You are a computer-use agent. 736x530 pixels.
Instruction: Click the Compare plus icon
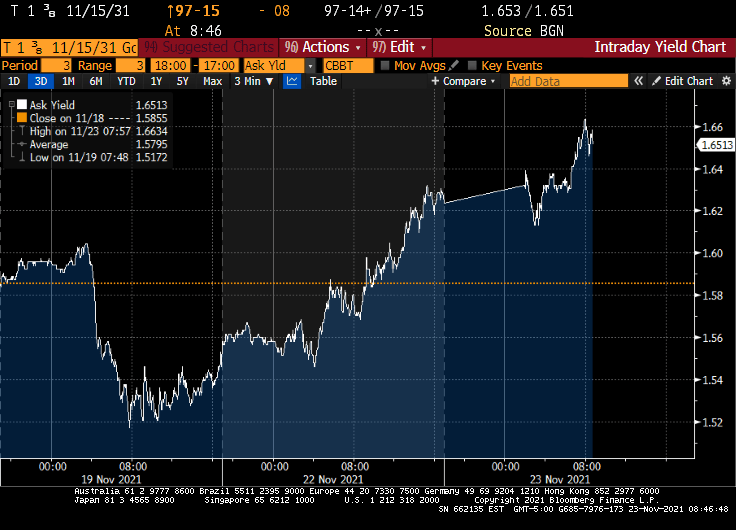point(436,81)
